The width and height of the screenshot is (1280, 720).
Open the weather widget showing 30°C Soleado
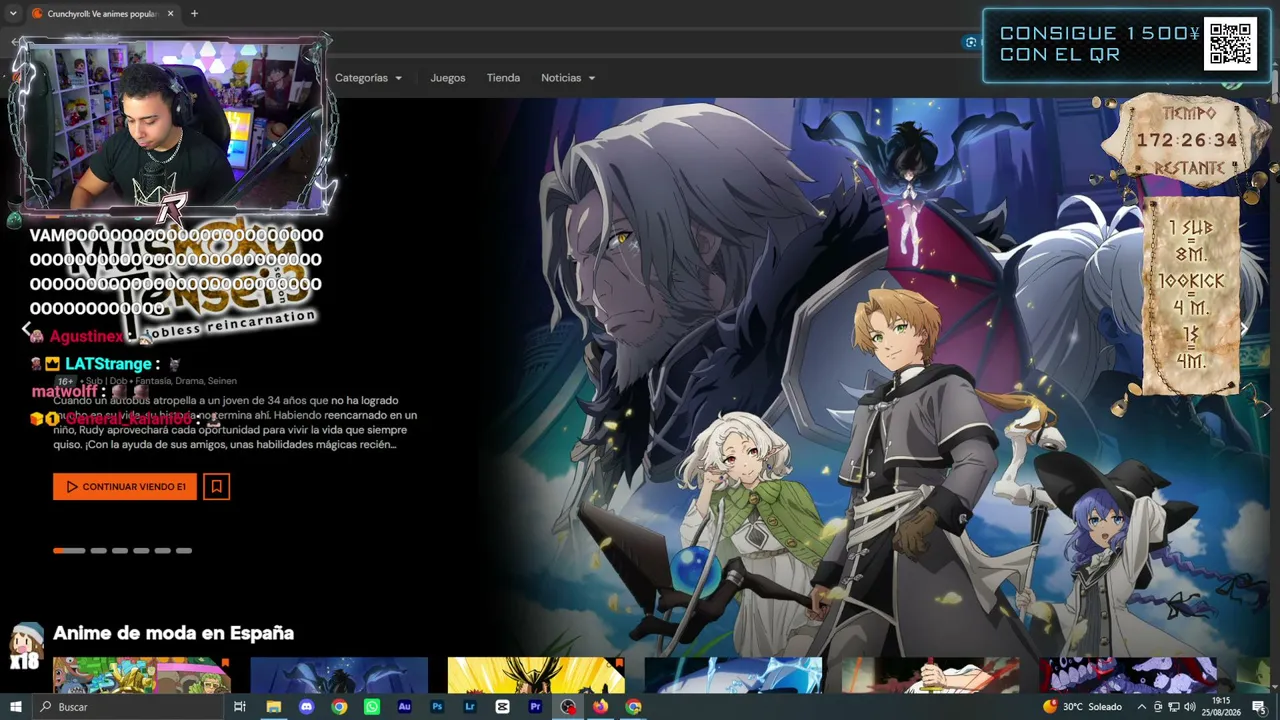point(1082,707)
